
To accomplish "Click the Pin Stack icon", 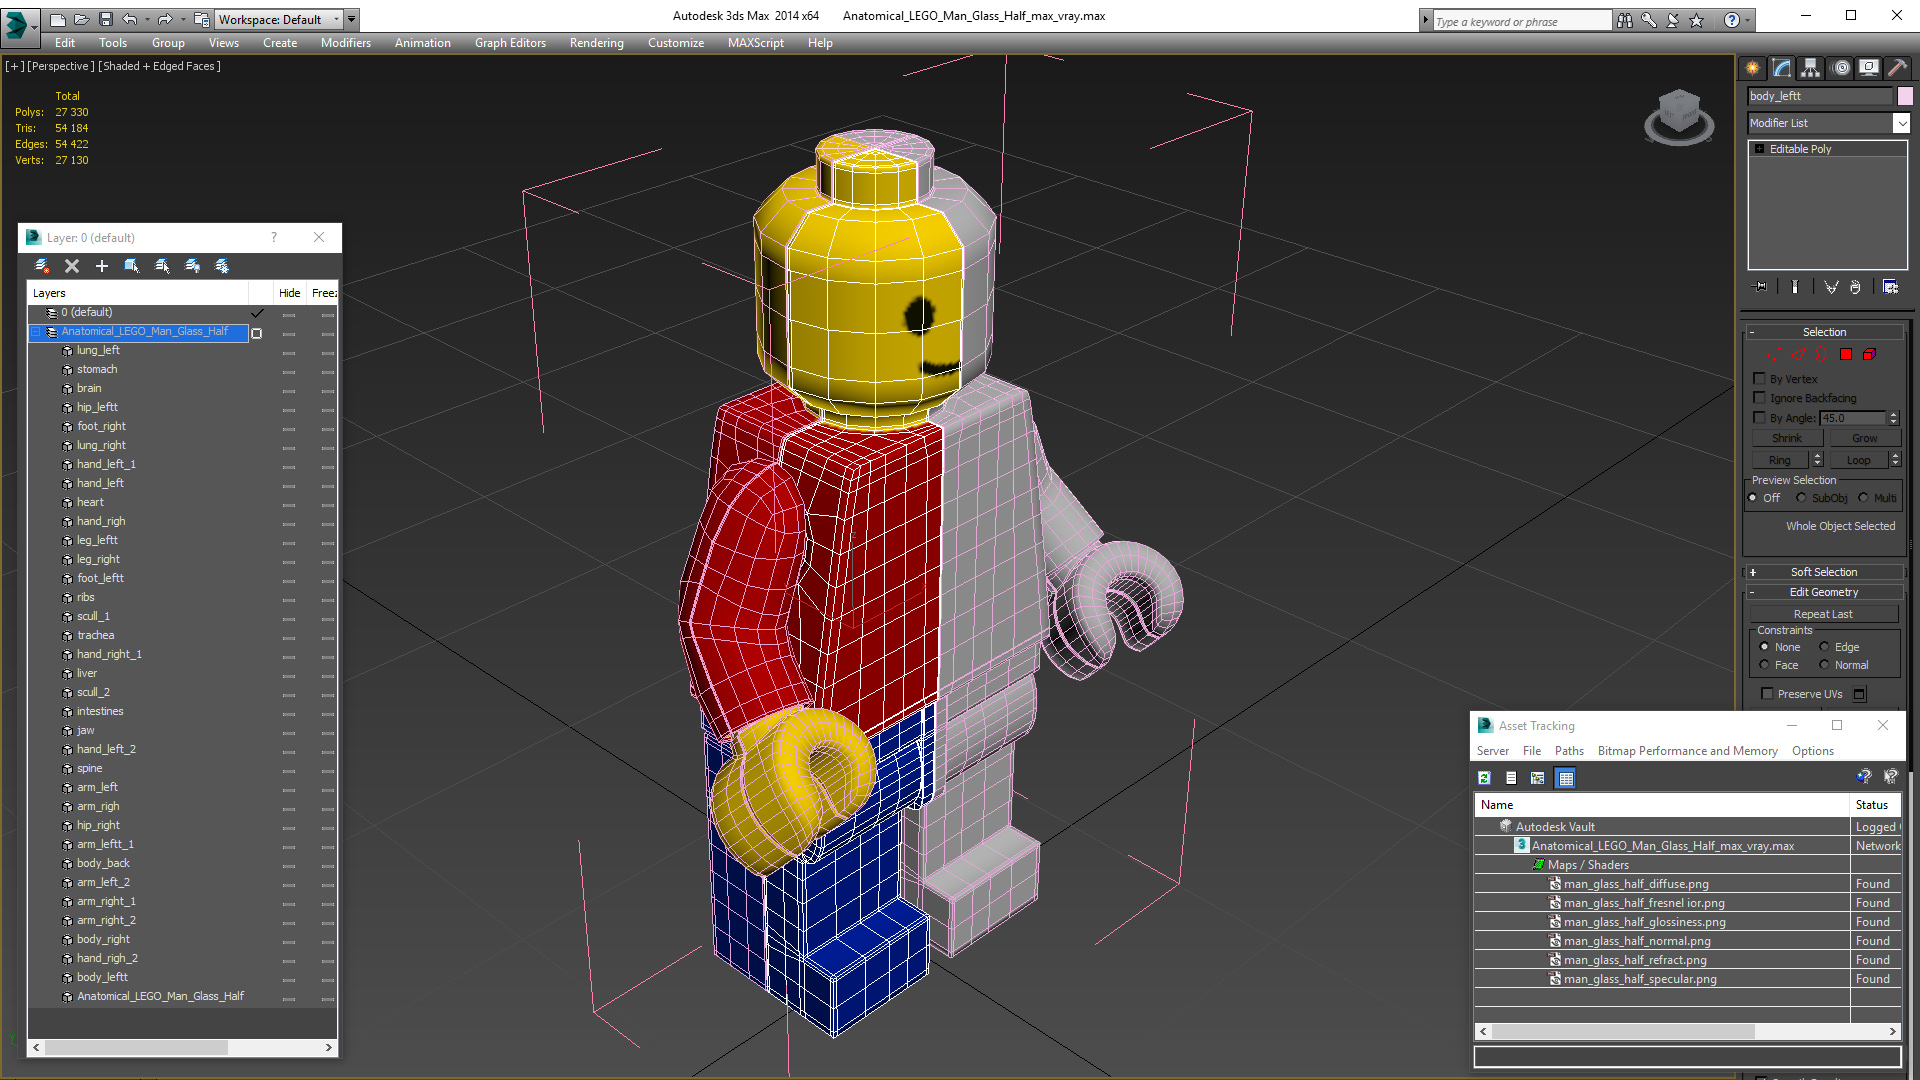I will click(1761, 287).
